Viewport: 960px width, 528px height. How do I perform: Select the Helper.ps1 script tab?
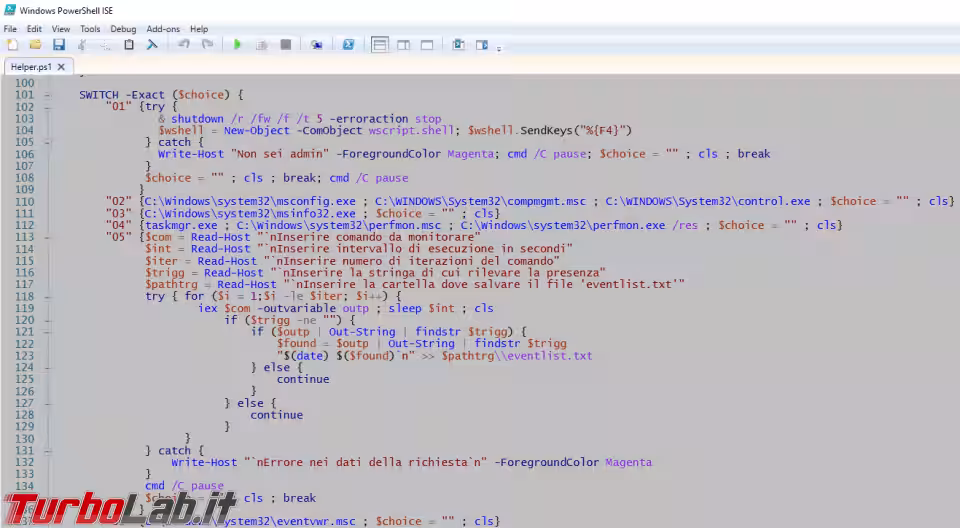(31, 67)
